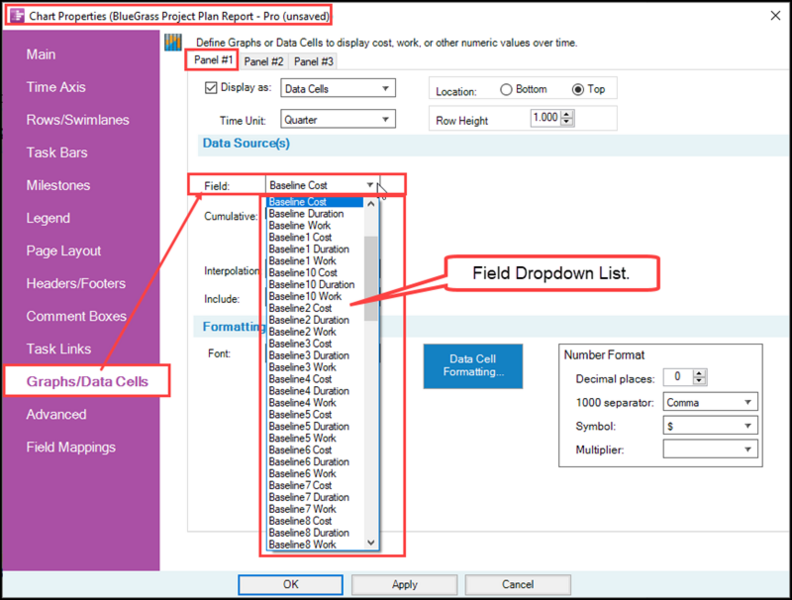Open the Symbol $ dropdown
This screenshot has height=600, width=792.
pos(710,426)
